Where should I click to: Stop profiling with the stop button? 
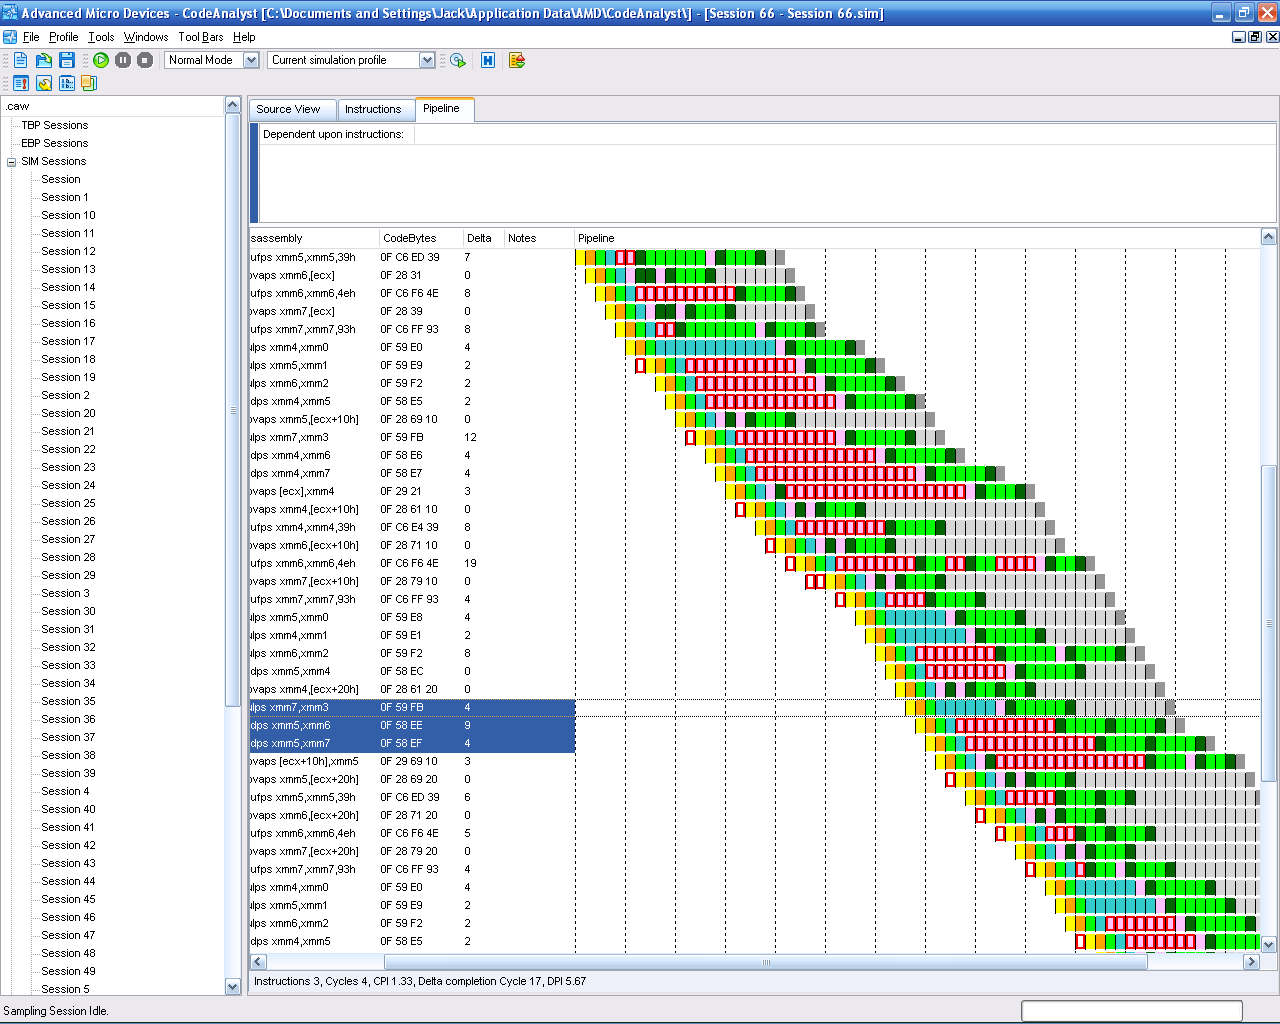click(x=145, y=60)
